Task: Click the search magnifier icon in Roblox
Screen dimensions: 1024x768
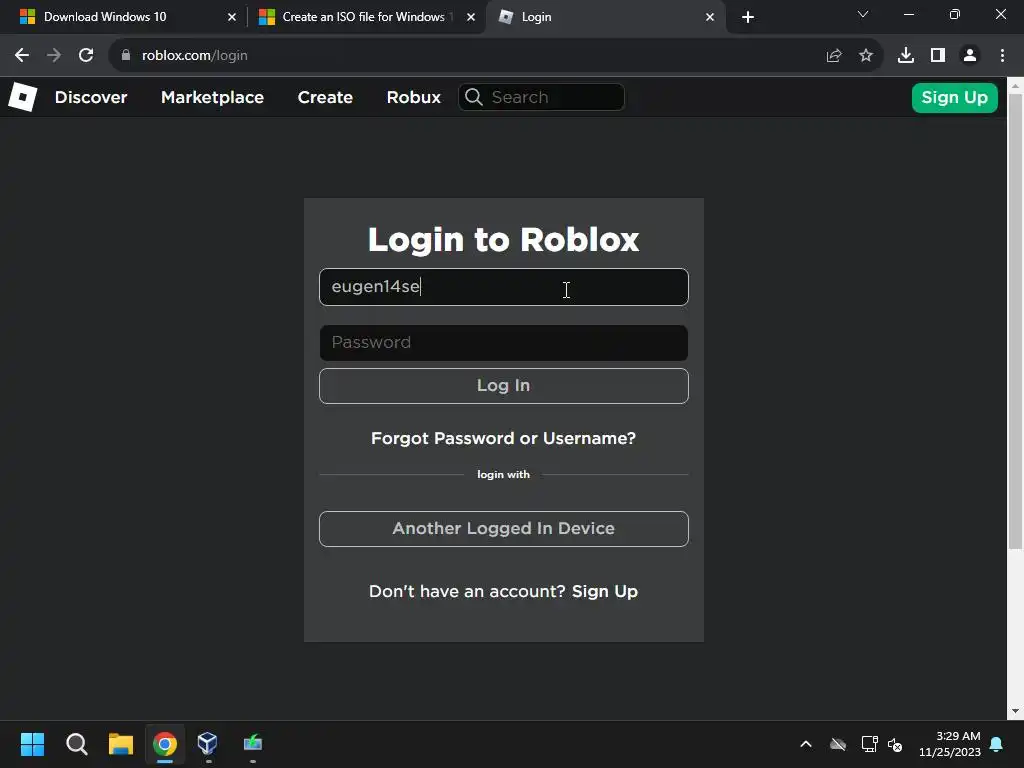Action: (x=474, y=97)
